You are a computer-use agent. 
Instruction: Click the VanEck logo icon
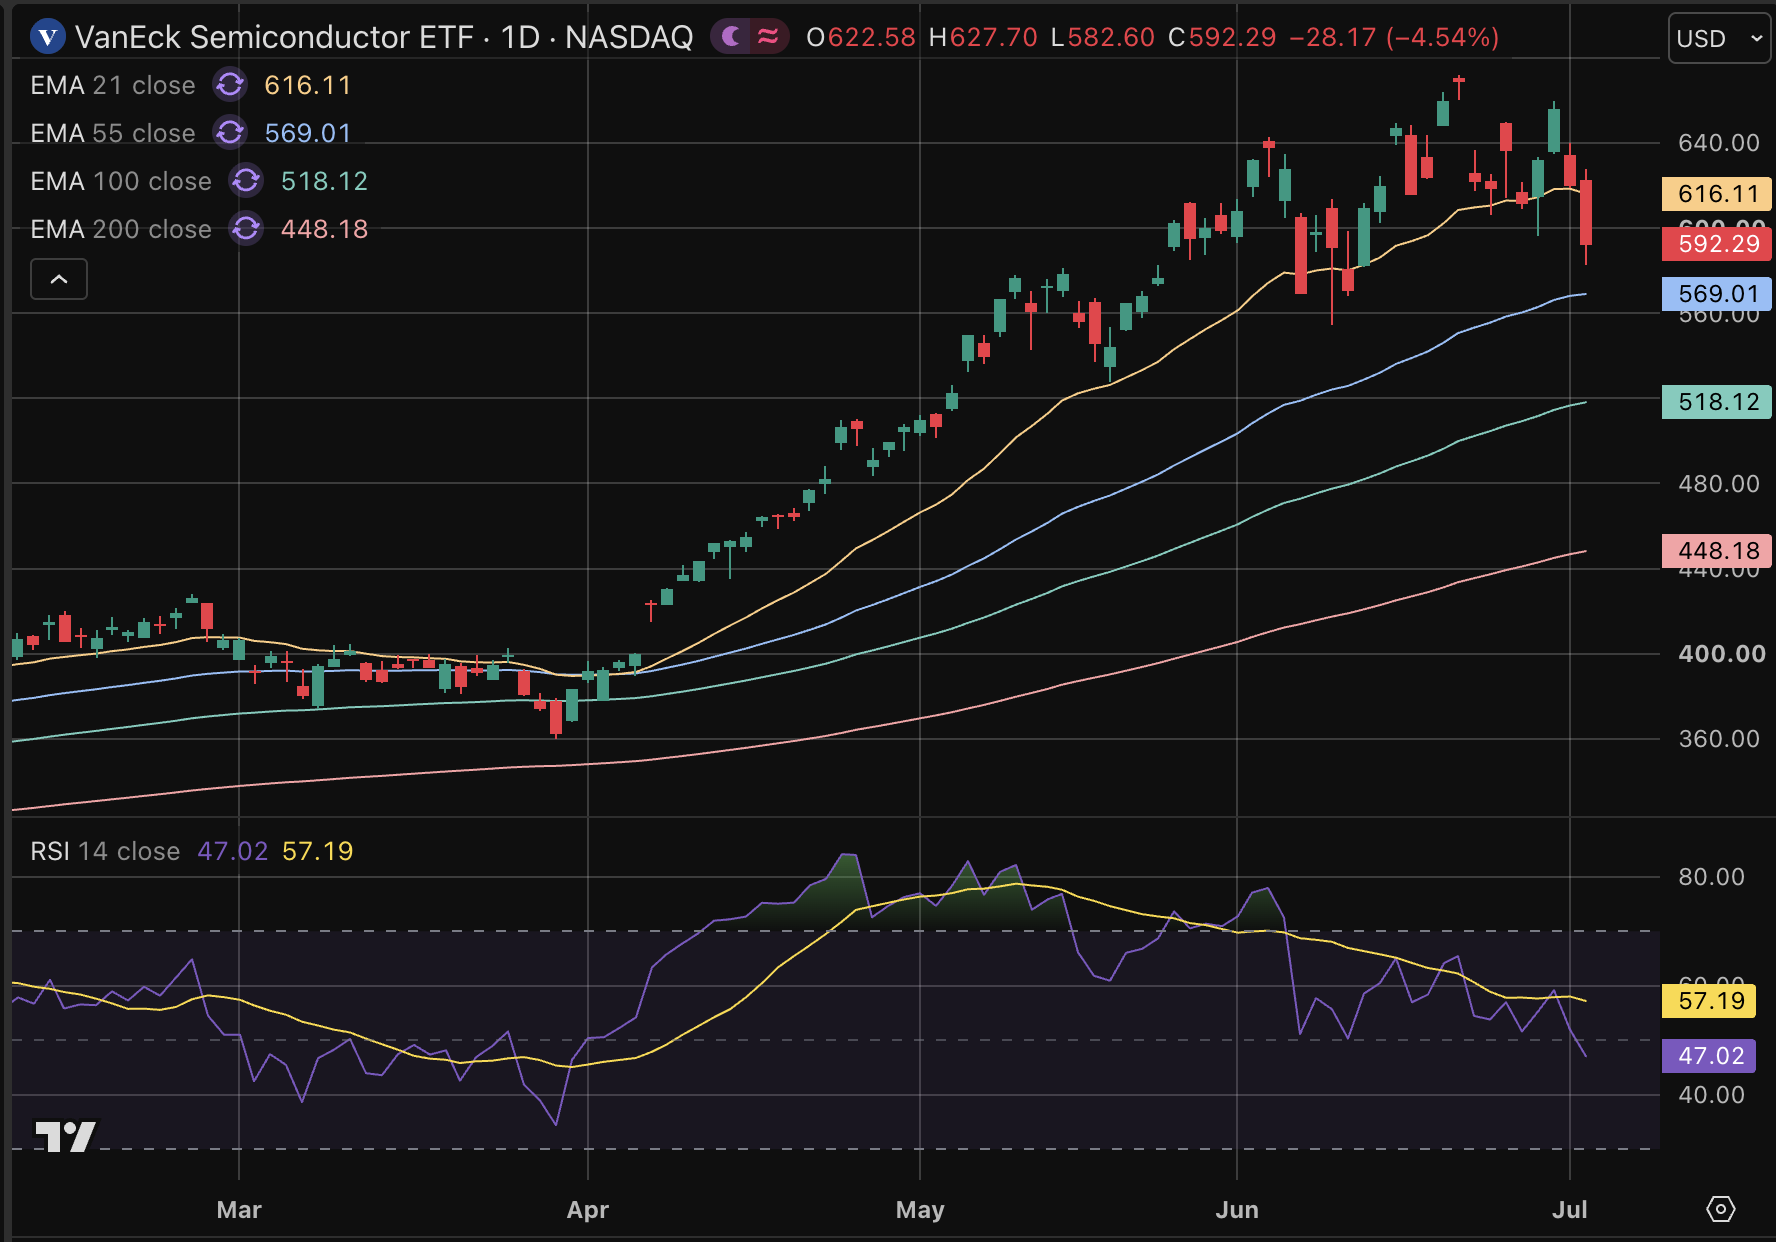tap(47, 38)
